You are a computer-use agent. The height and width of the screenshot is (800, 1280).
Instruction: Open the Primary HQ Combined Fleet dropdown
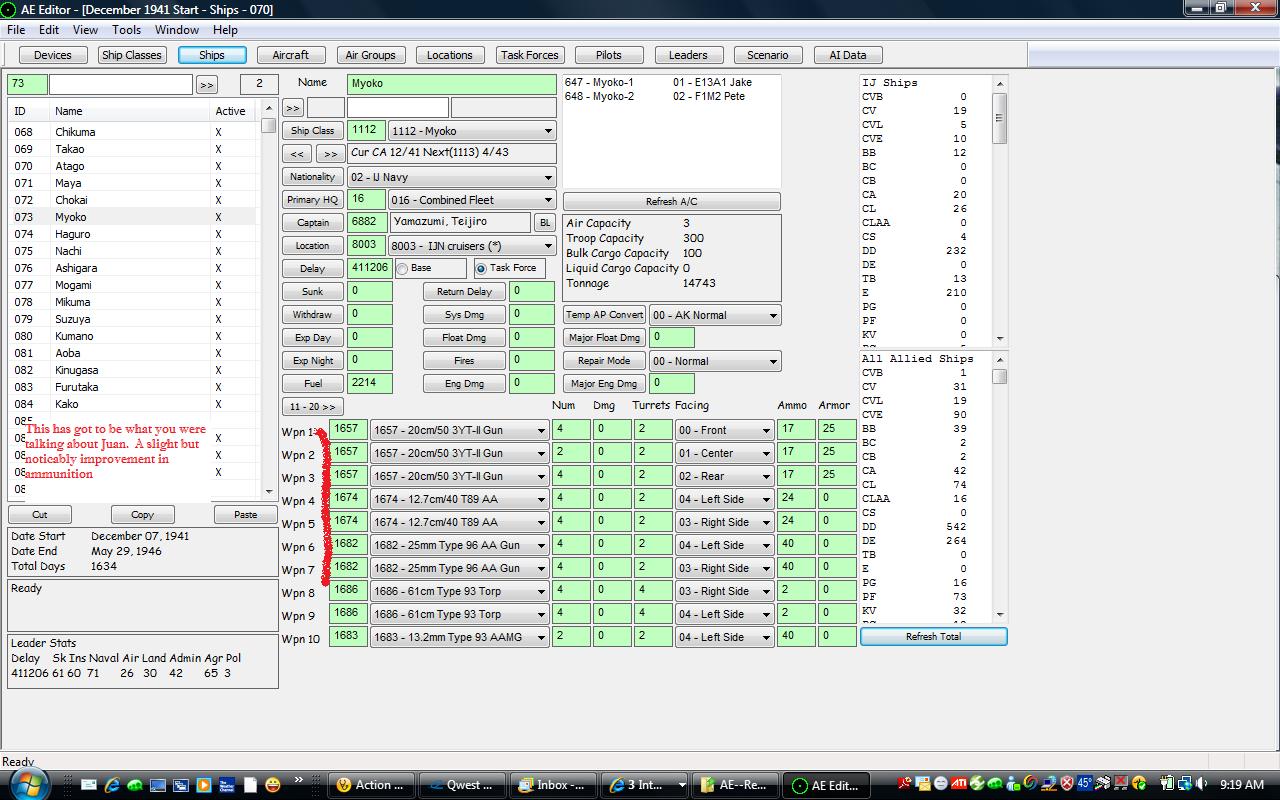472,200
